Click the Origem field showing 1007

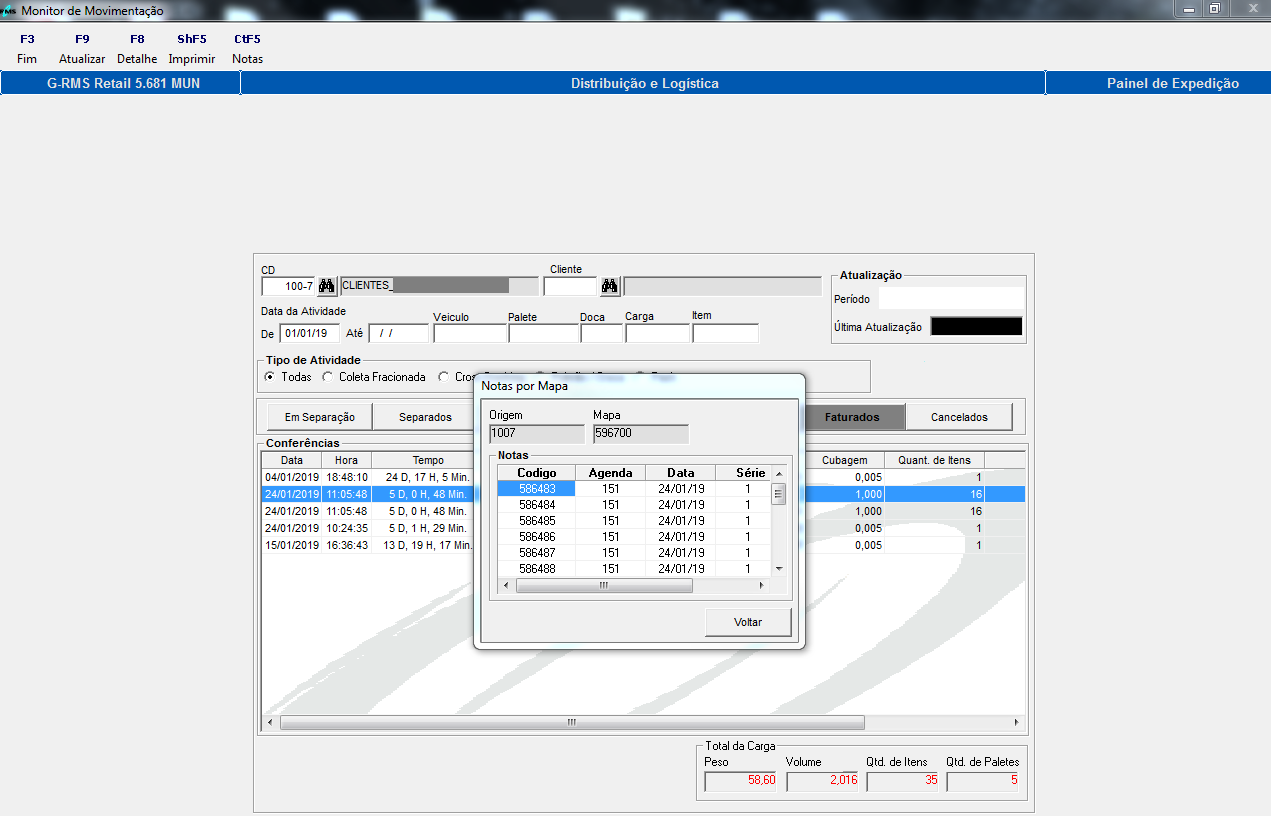click(537, 434)
